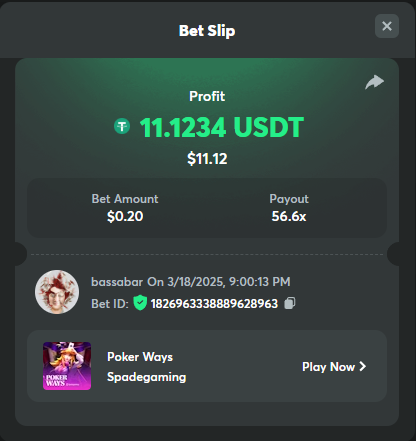Screen dimensions: 416x441
Task: Click the Spadegaming provider name
Action: [147, 377]
